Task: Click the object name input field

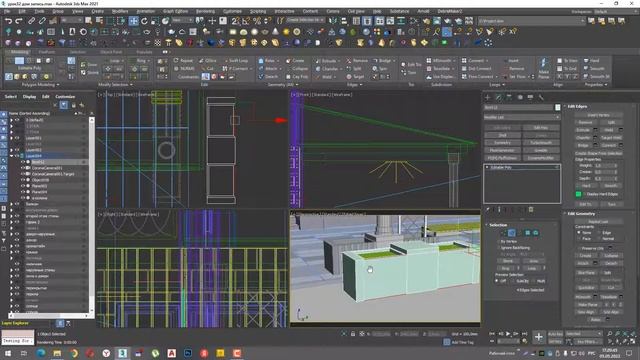Action: point(518,107)
